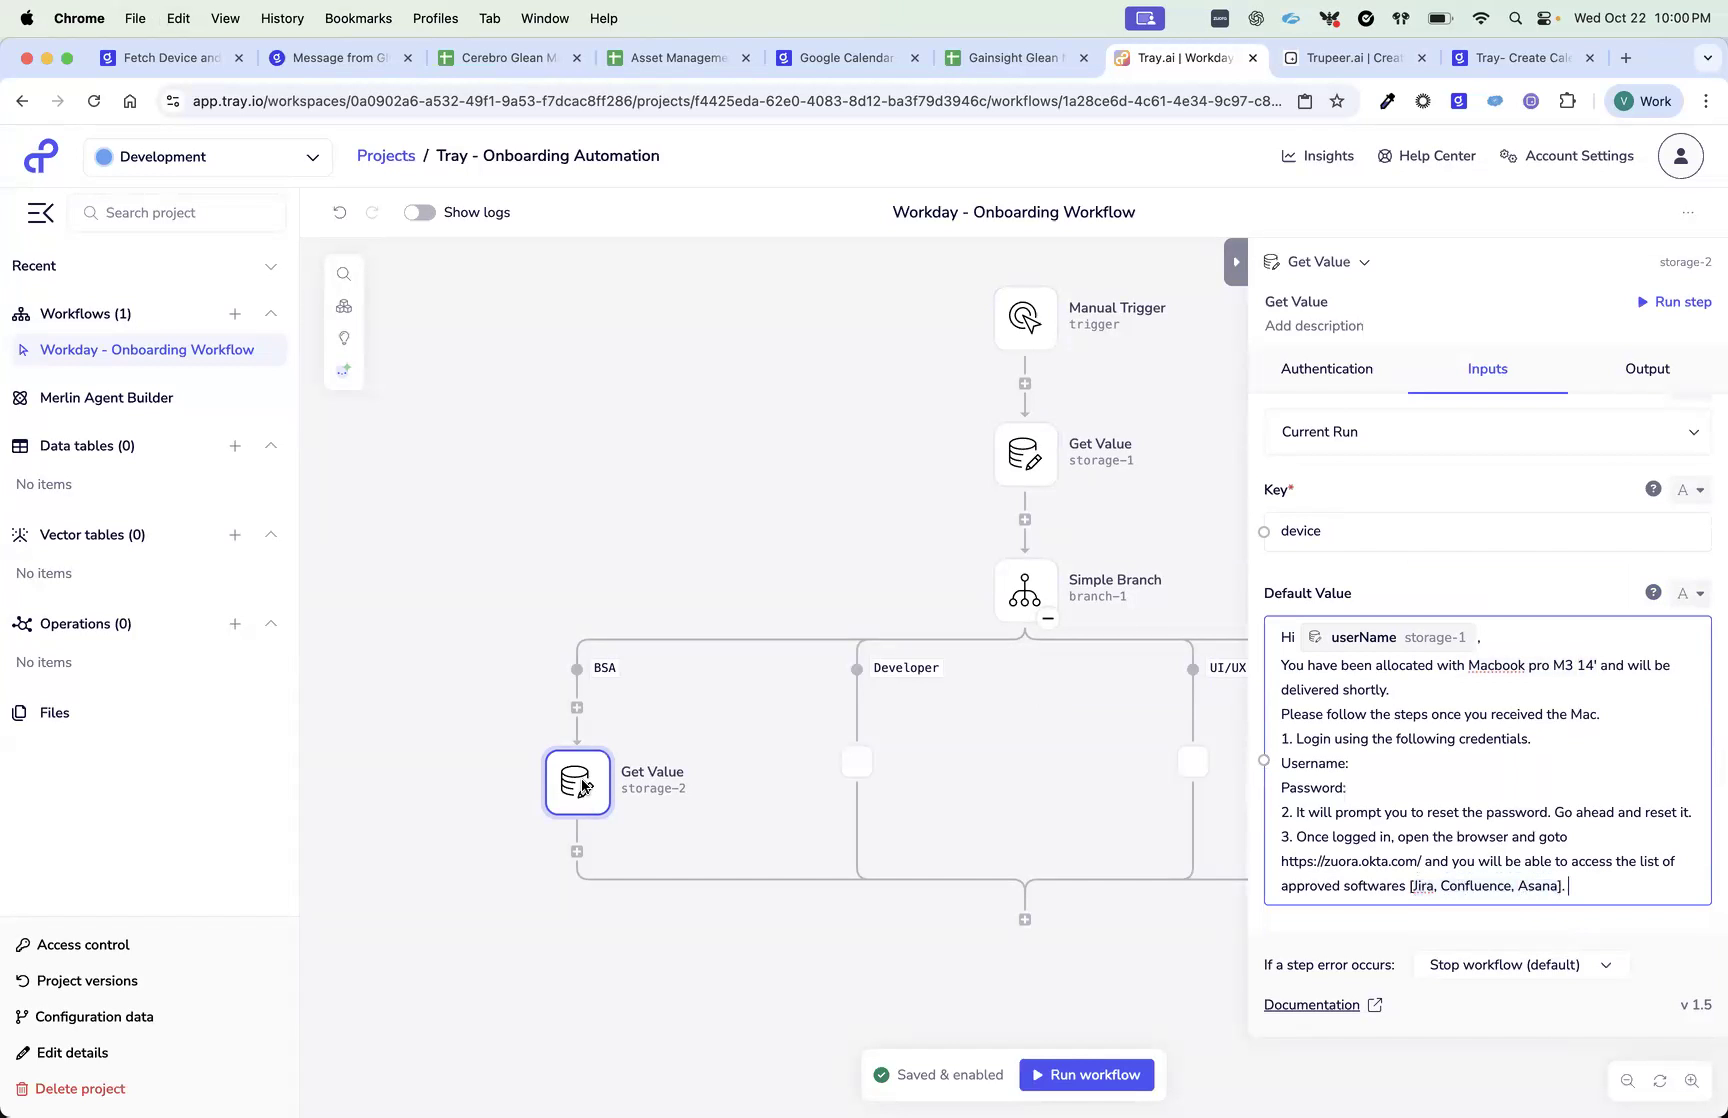Screen dimensions: 1728x1118
Task: Open the Merlin AI assistant icon
Action: click(x=344, y=370)
